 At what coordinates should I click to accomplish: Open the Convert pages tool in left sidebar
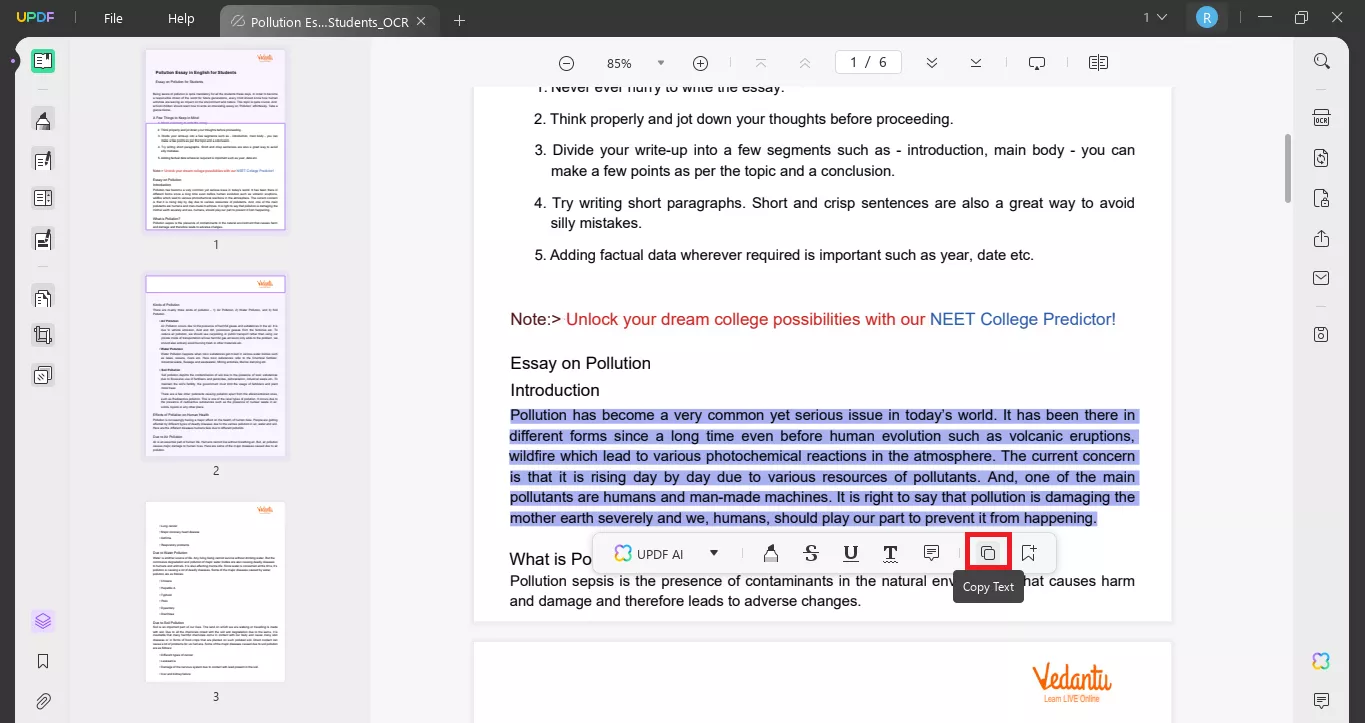[43, 298]
